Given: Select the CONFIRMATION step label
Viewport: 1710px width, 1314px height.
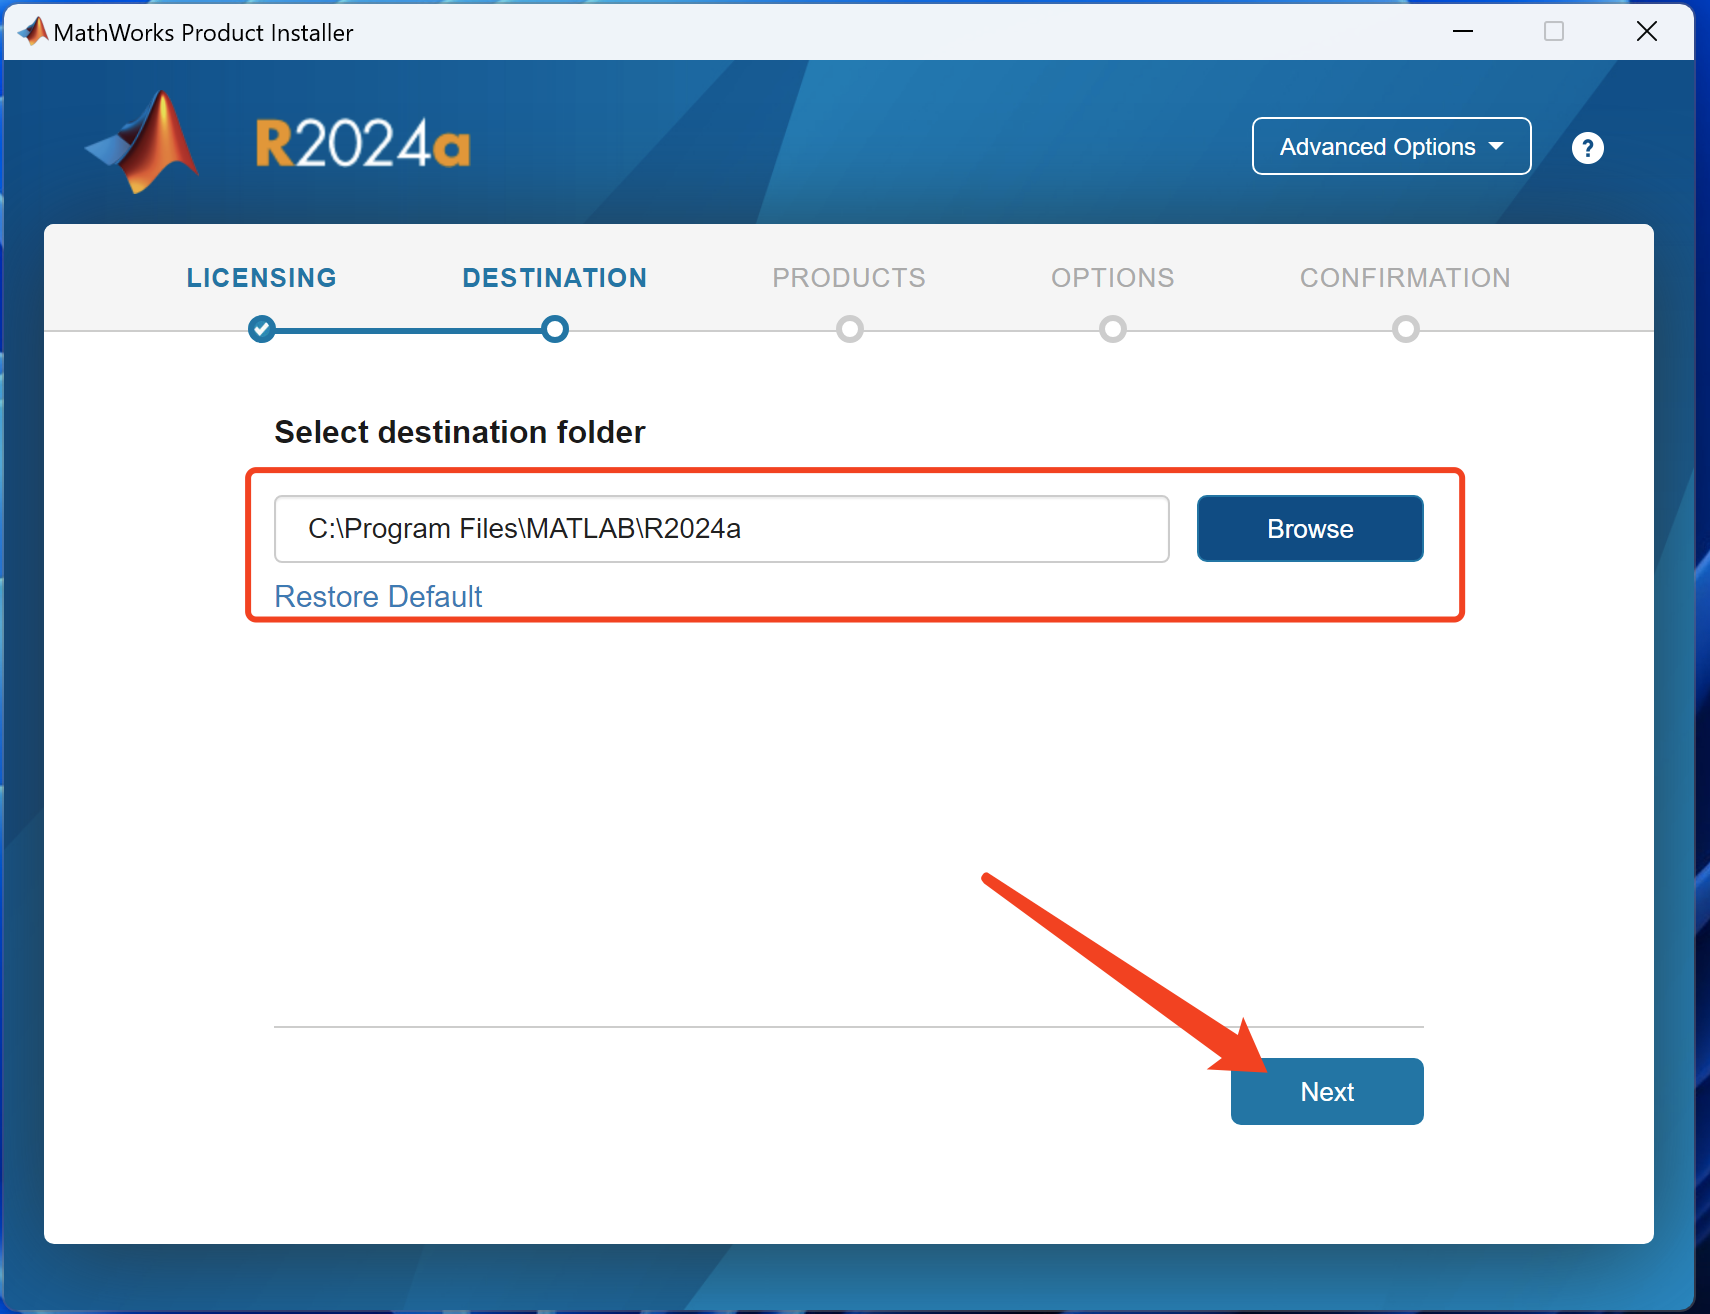Looking at the screenshot, I should 1405,278.
